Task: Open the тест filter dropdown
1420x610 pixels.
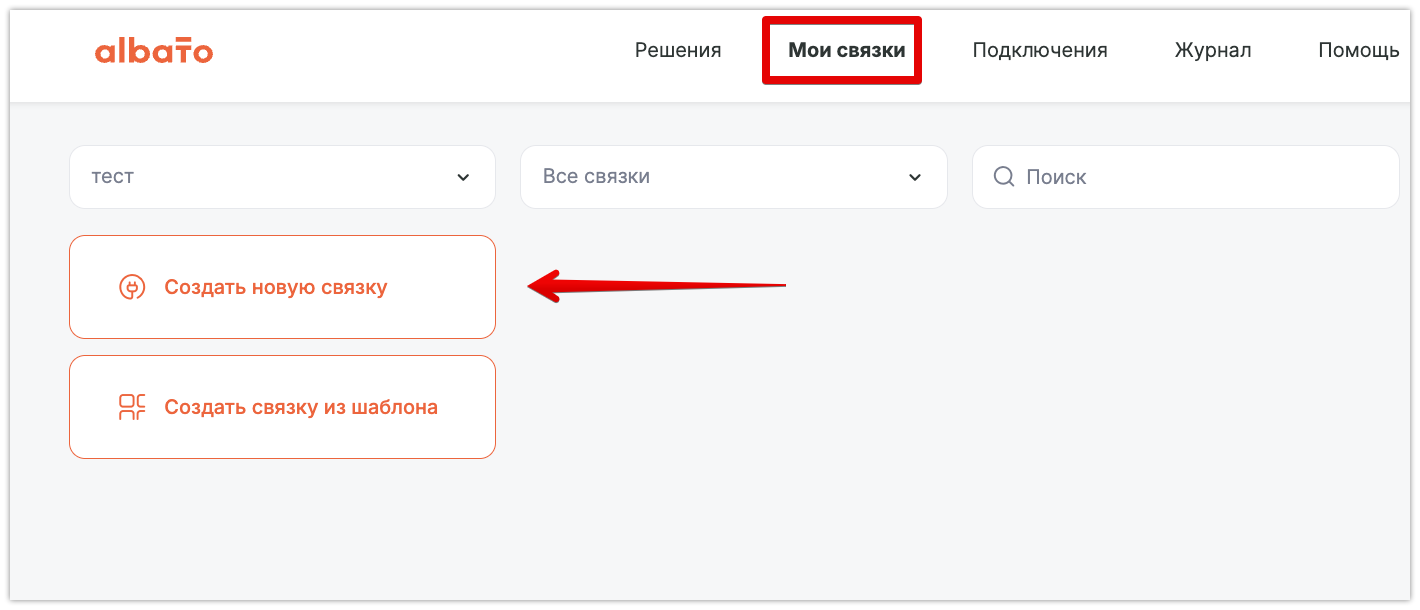Action: point(270,177)
